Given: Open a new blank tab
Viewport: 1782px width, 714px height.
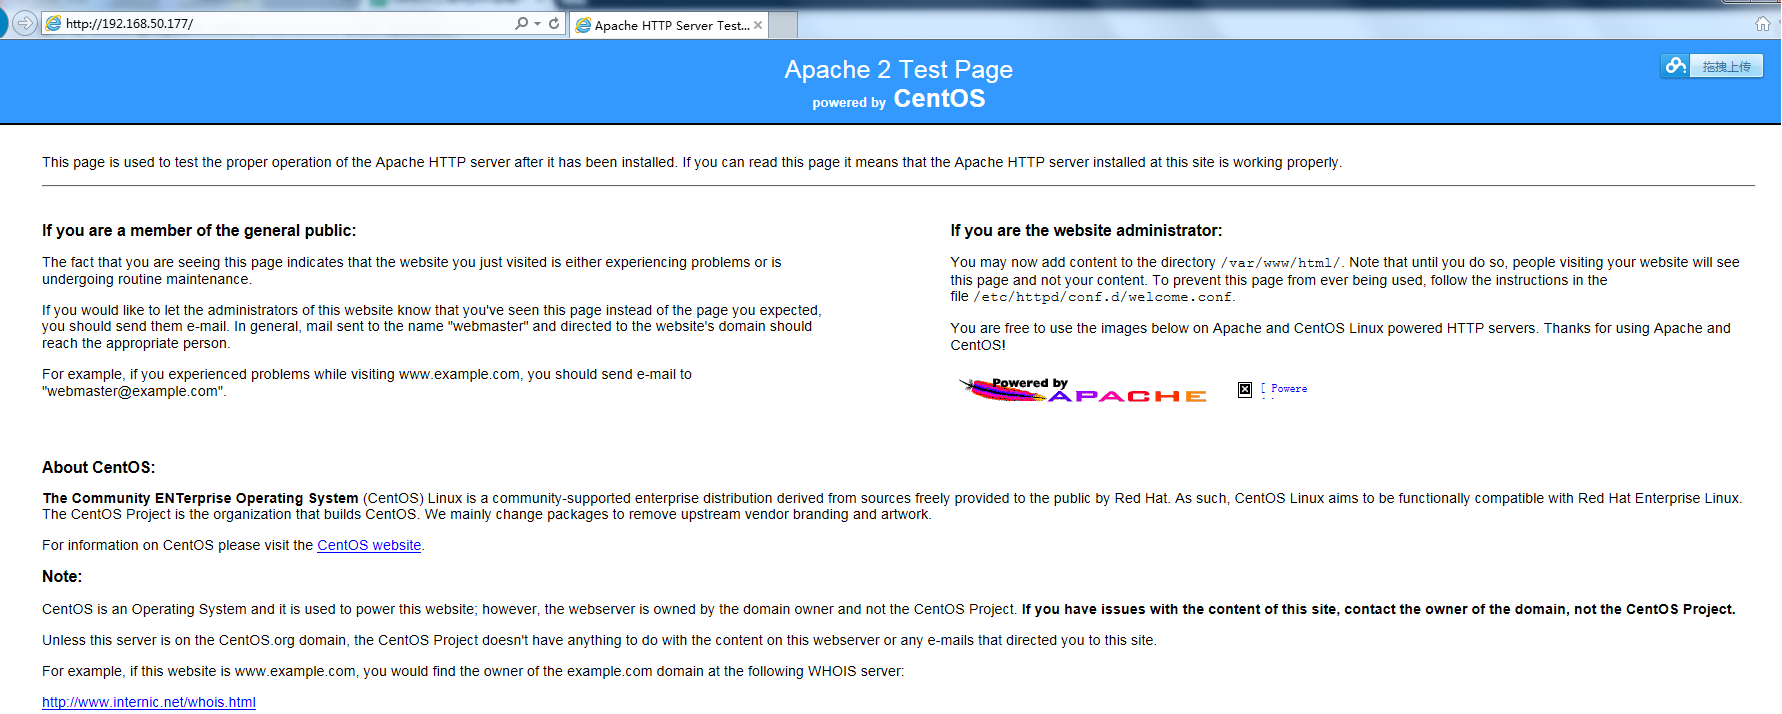Looking at the screenshot, I should (783, 25).
